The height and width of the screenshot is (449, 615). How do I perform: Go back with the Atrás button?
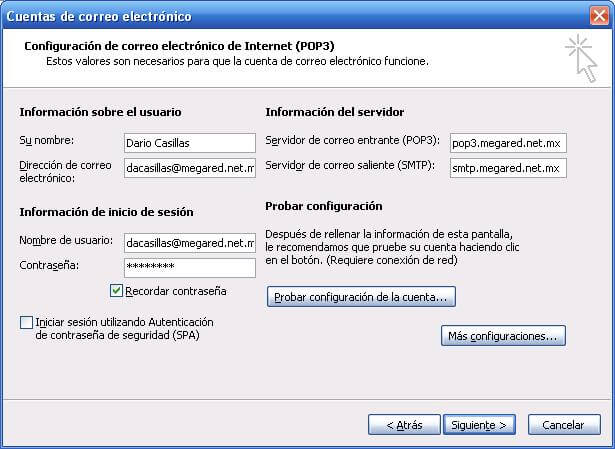point(403,425)
